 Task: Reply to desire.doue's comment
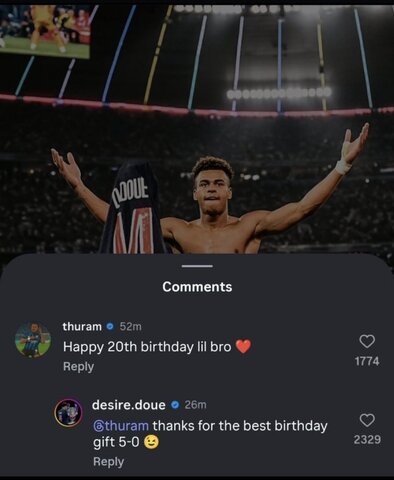(108, 462)
